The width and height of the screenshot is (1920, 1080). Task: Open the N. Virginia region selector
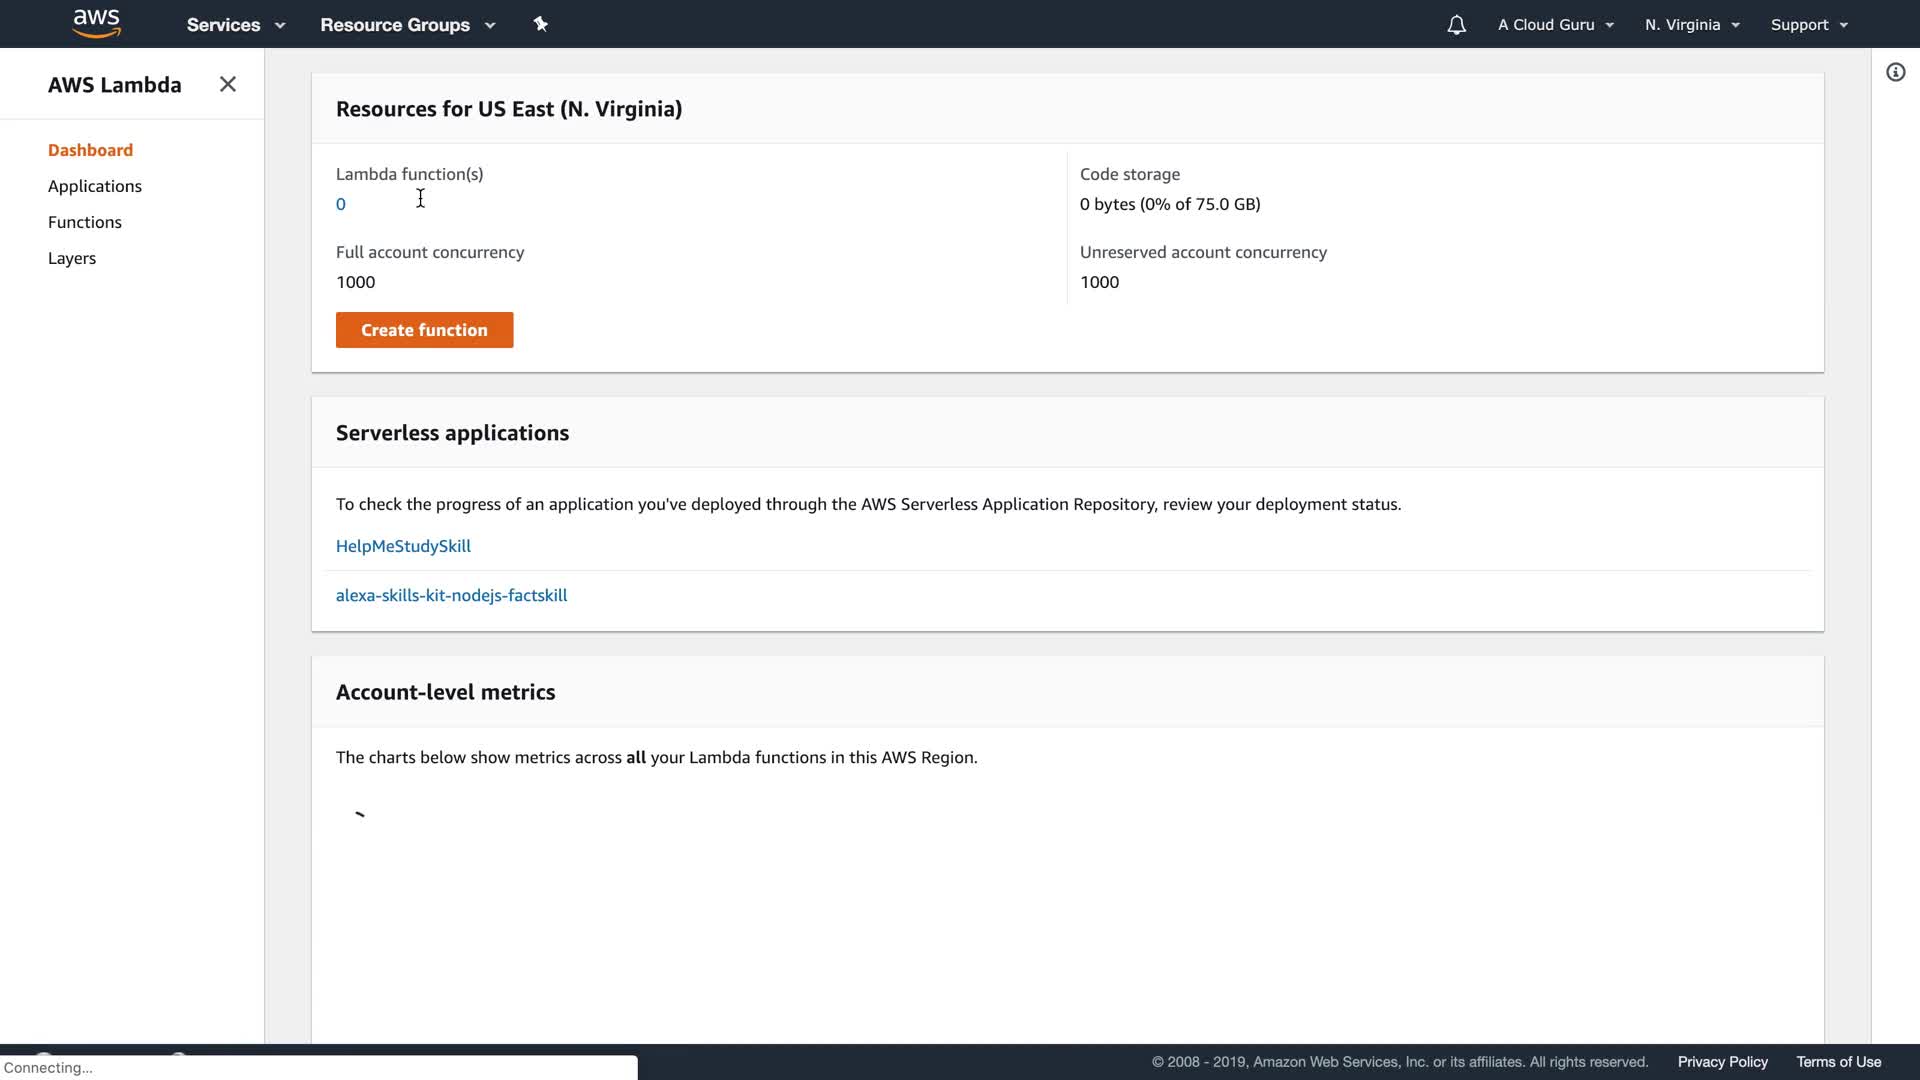[x=1692, y=25]
